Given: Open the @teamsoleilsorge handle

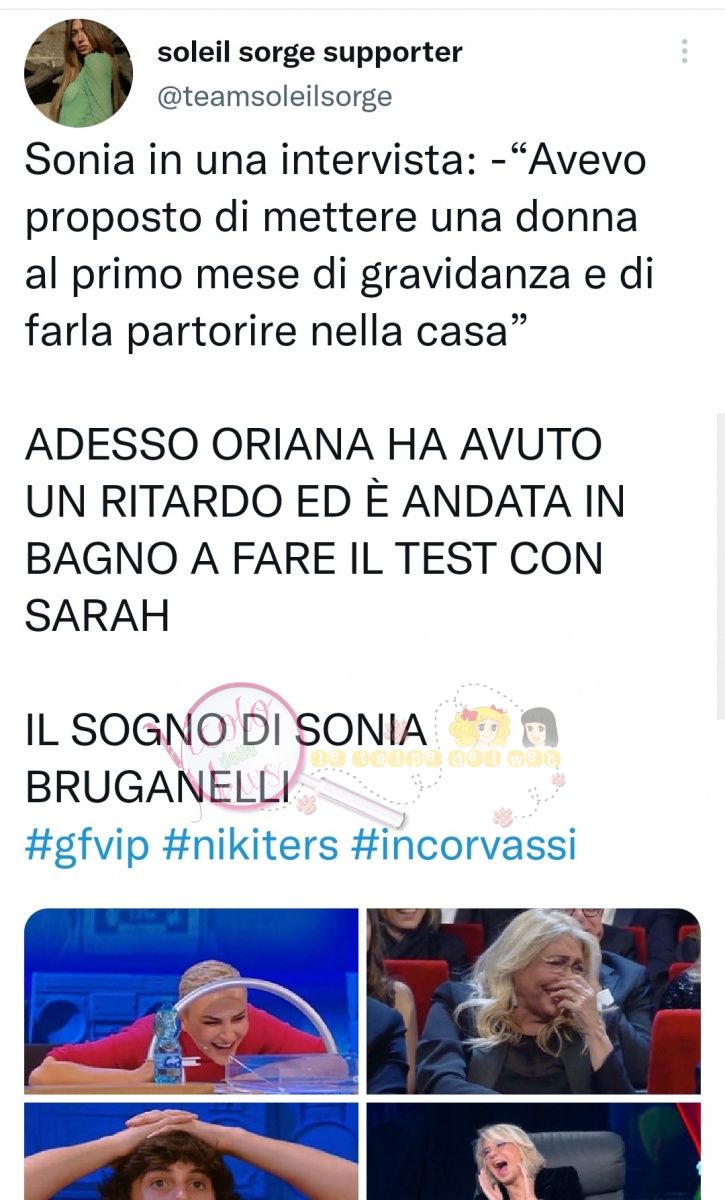Looking at the screenshot, I should pos(275,96).
